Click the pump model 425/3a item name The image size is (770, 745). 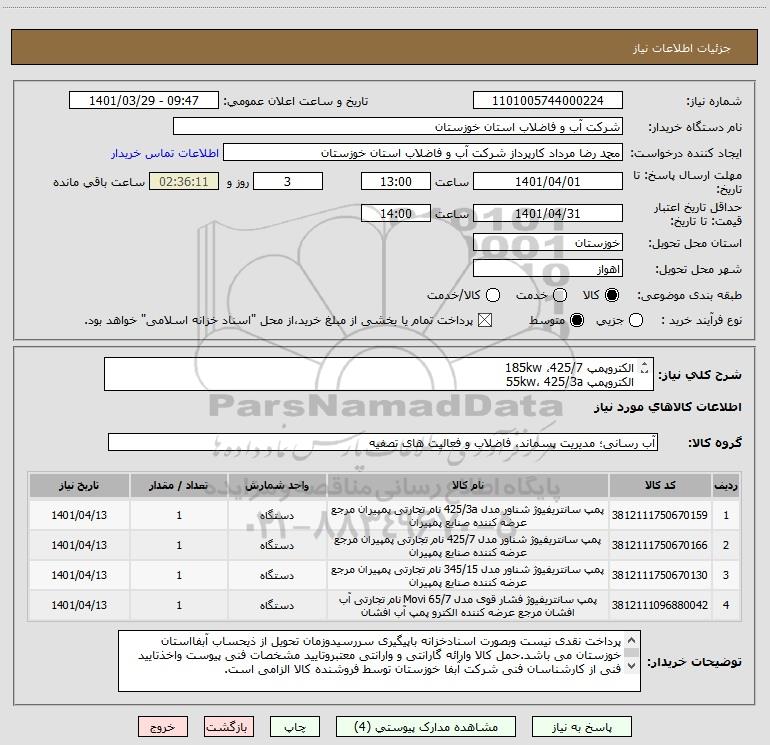point(468,516)
